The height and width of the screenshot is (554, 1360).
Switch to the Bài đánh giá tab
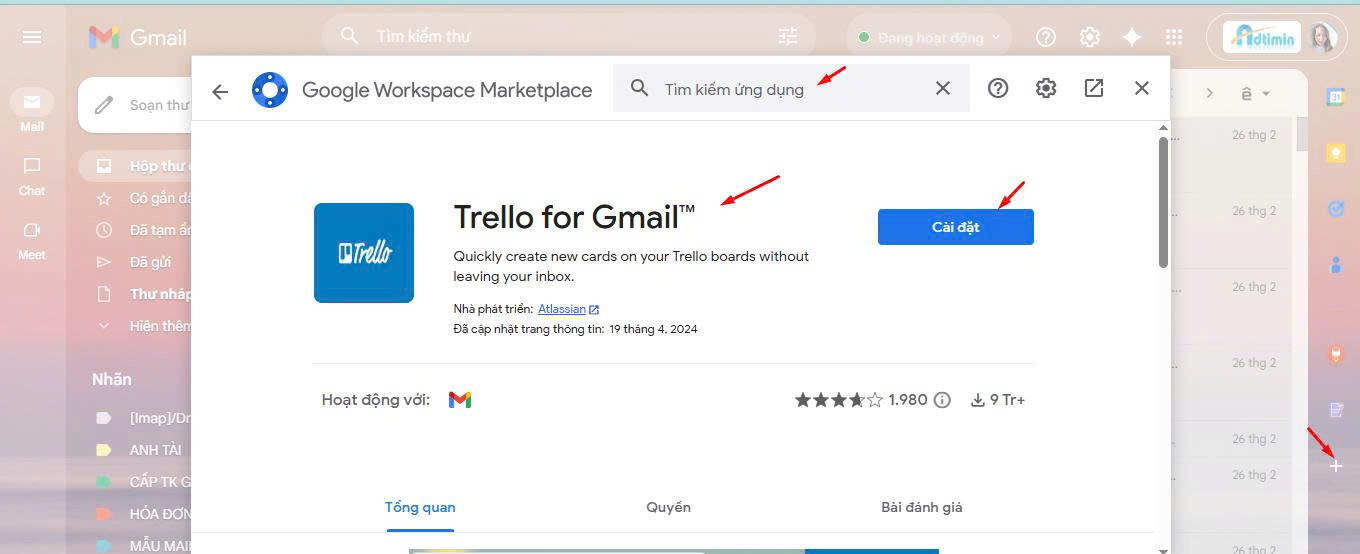(921, 507)
